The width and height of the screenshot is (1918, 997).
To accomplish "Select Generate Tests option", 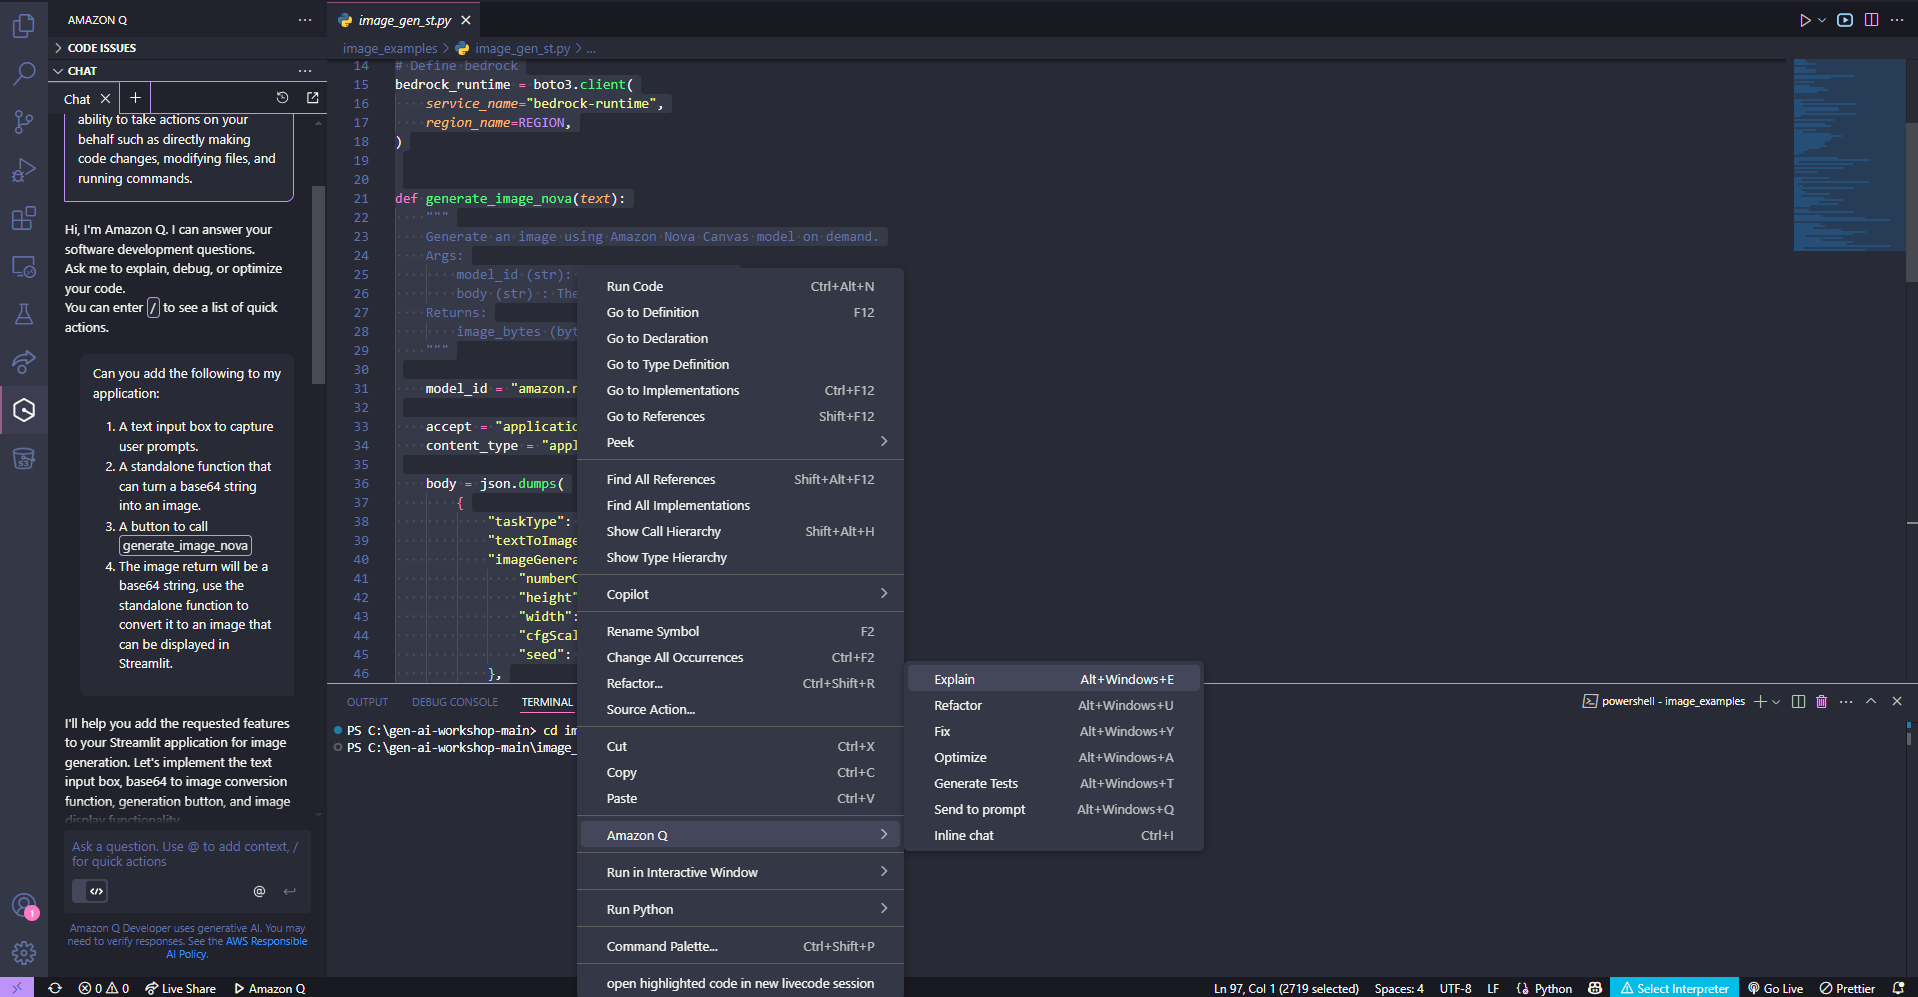I will click(1053, 783).
